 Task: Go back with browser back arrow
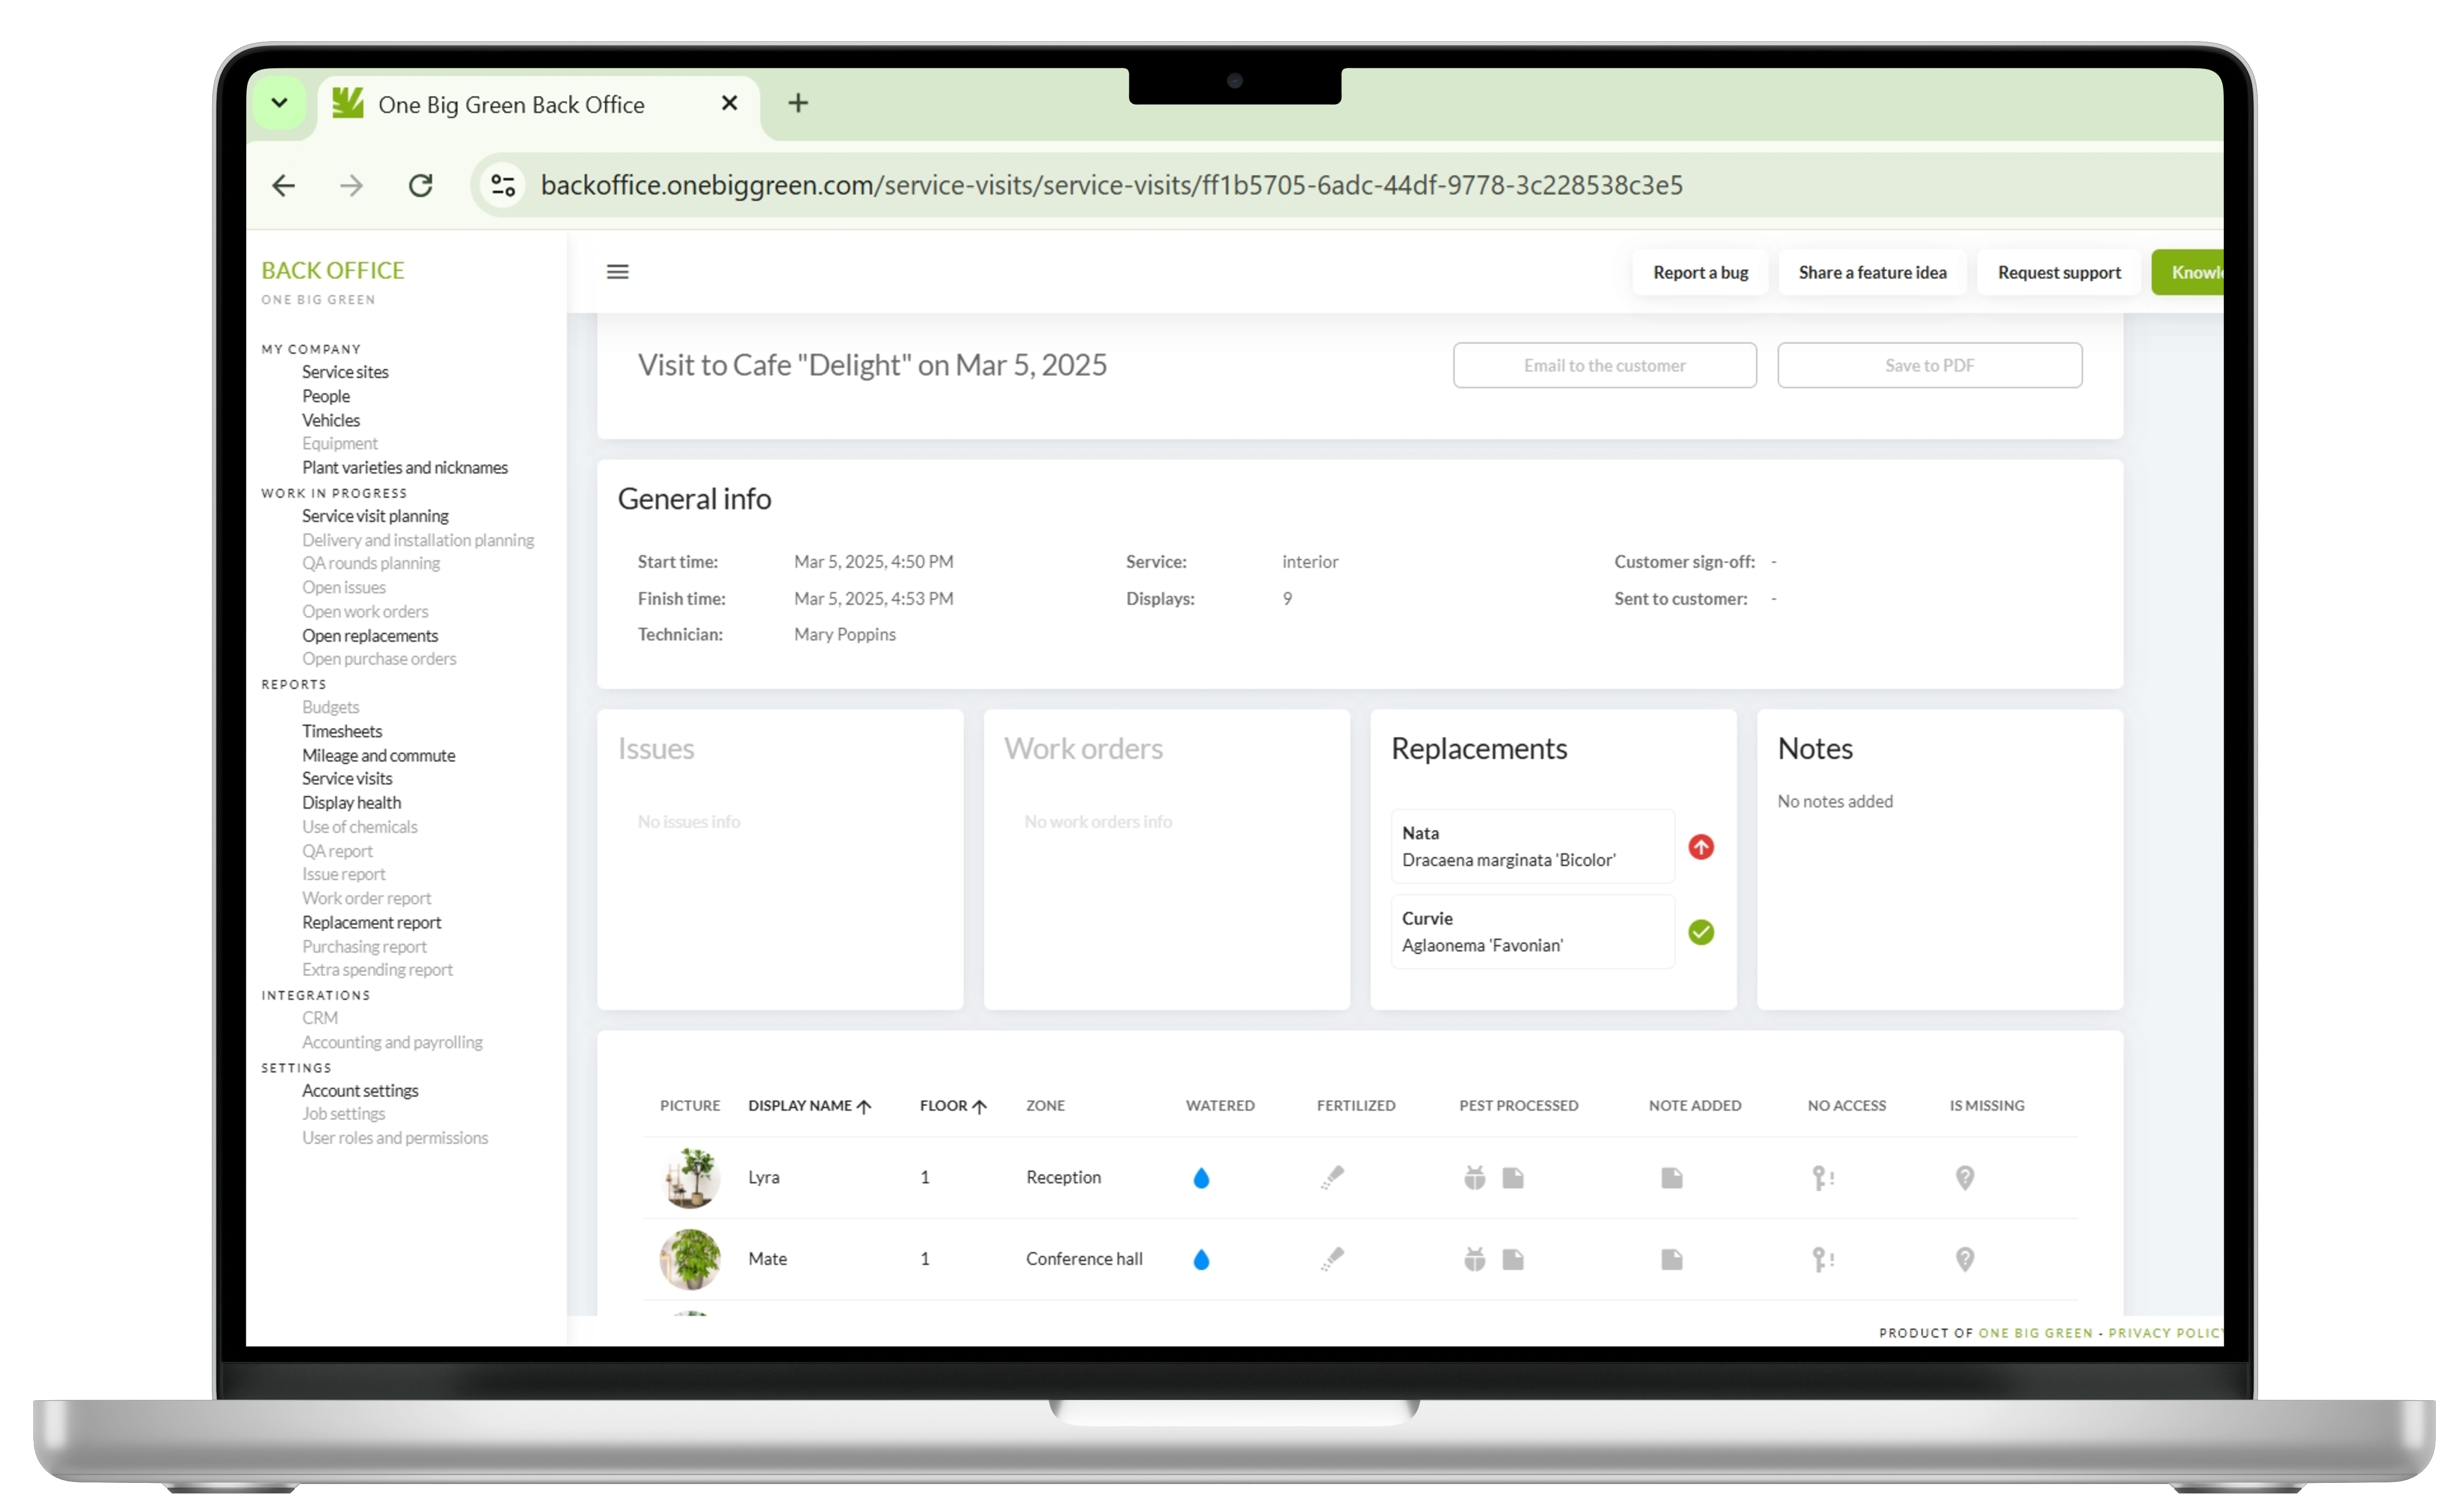pos(284,185)
